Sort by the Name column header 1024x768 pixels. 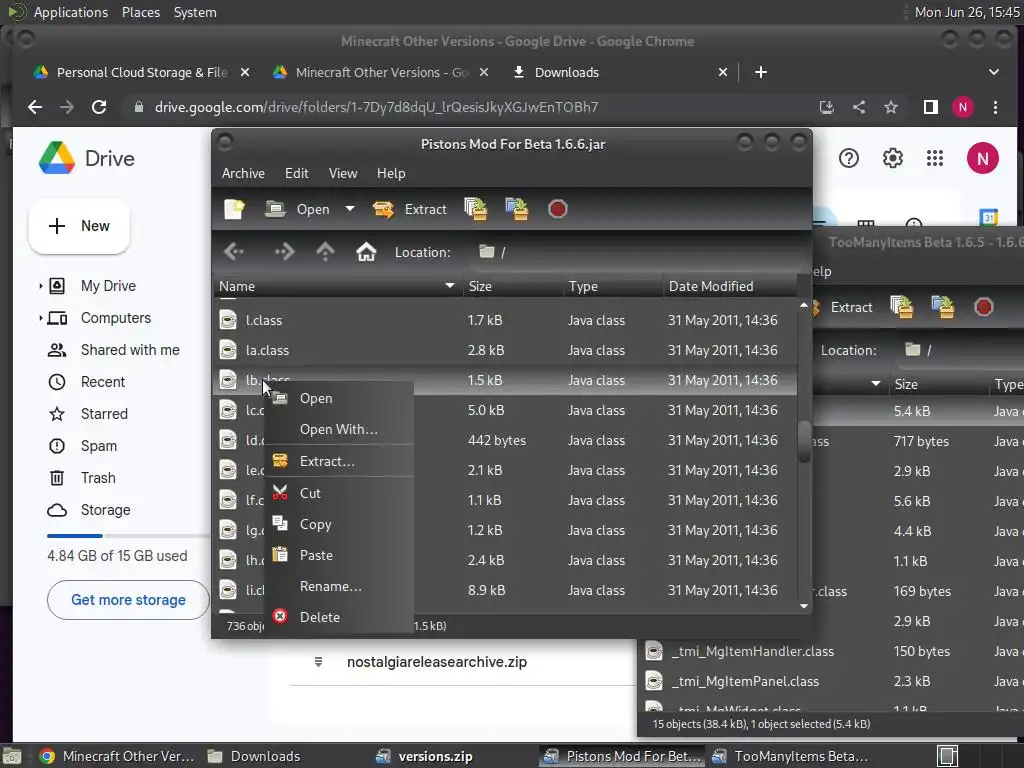tap(338, 286)
